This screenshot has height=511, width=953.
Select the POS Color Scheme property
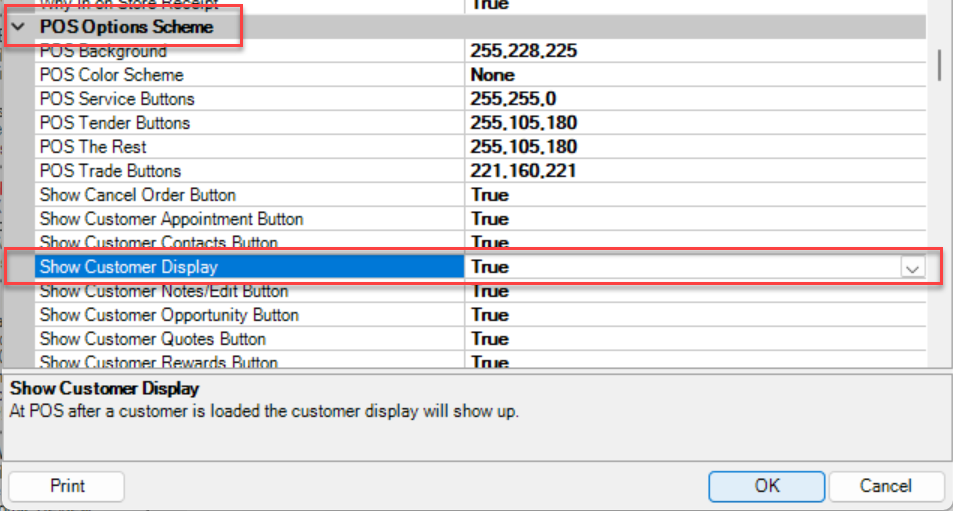111,75
